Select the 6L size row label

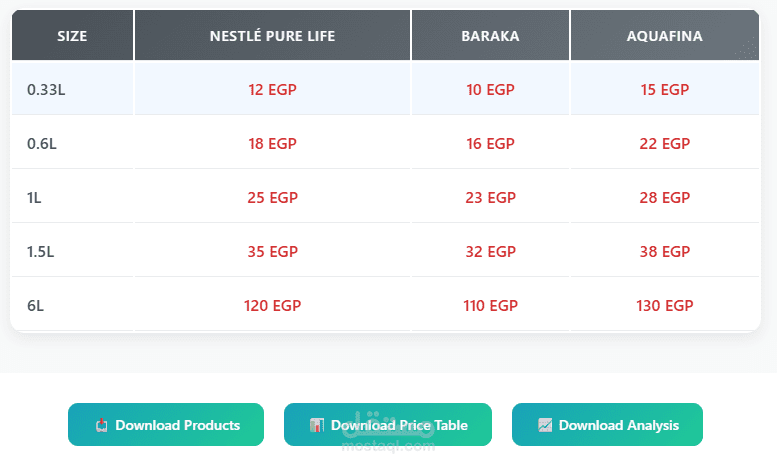(x=35, y=305)
